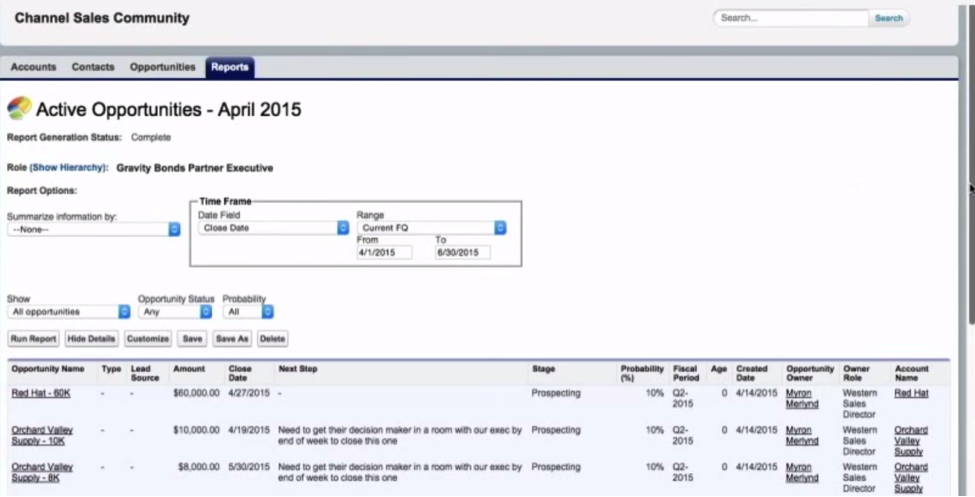Click the Type column header
975x497 pixels.
pos(111,369)
